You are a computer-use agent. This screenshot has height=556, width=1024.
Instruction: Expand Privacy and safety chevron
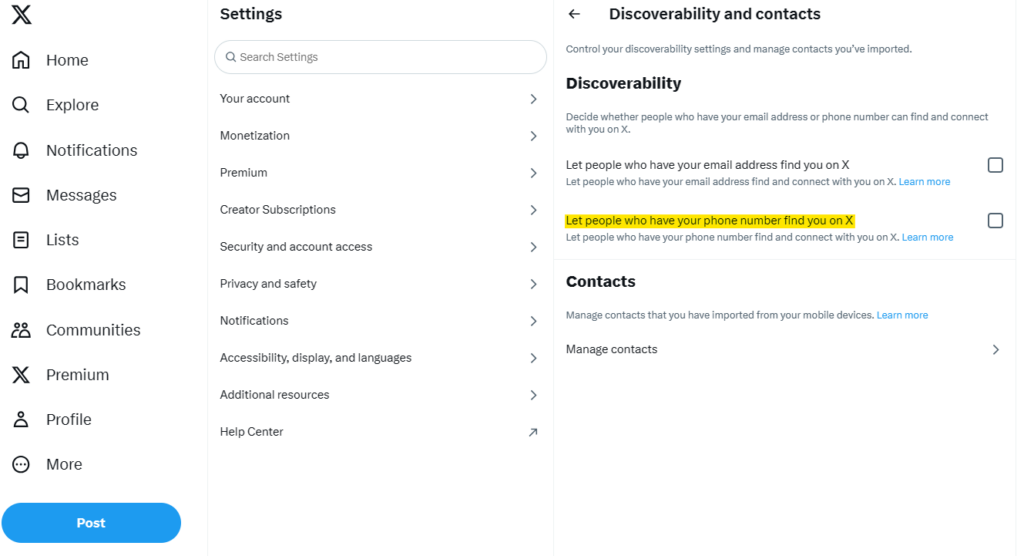tap(533, 284)
